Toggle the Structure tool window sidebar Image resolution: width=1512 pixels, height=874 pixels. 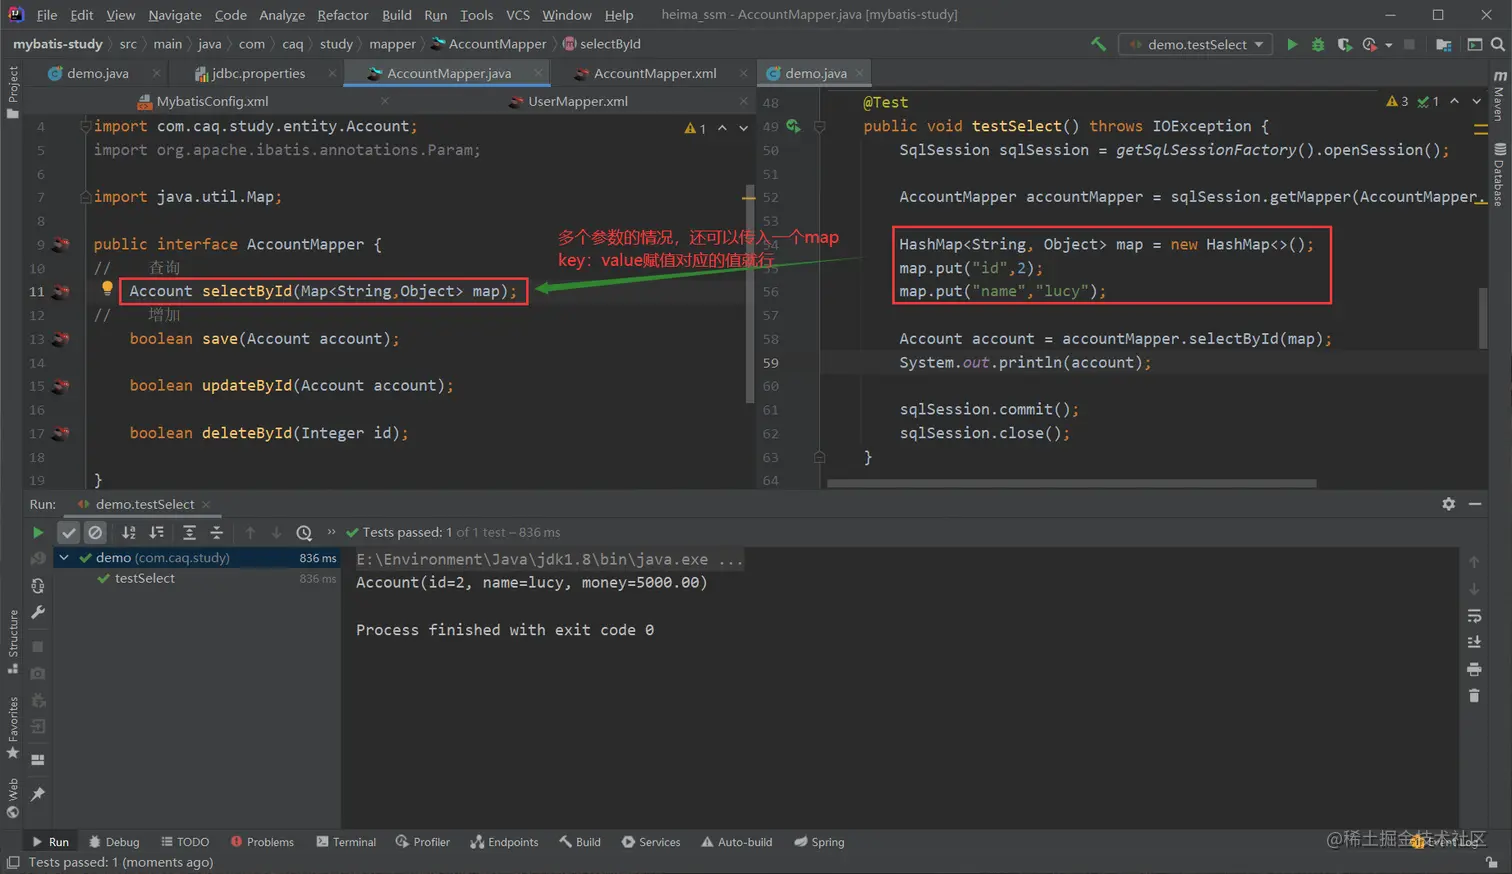click(x=13, y=641)
